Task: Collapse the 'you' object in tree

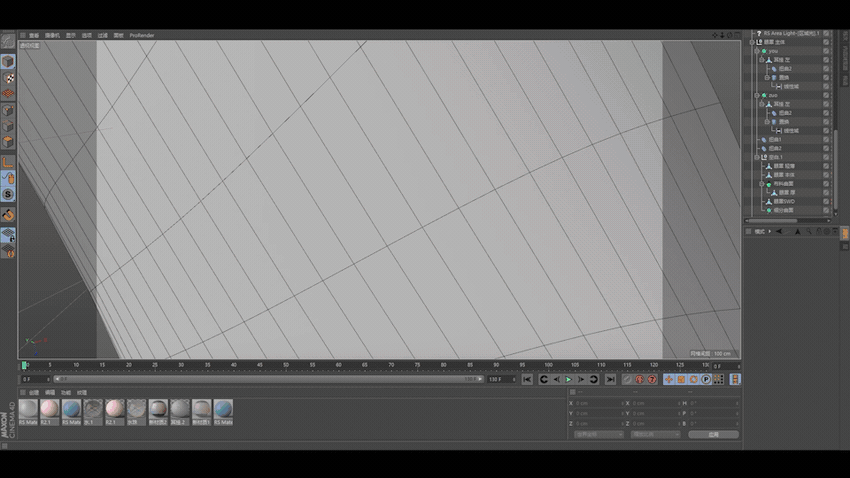Action: pyautogui.click(x=757, y=51)
